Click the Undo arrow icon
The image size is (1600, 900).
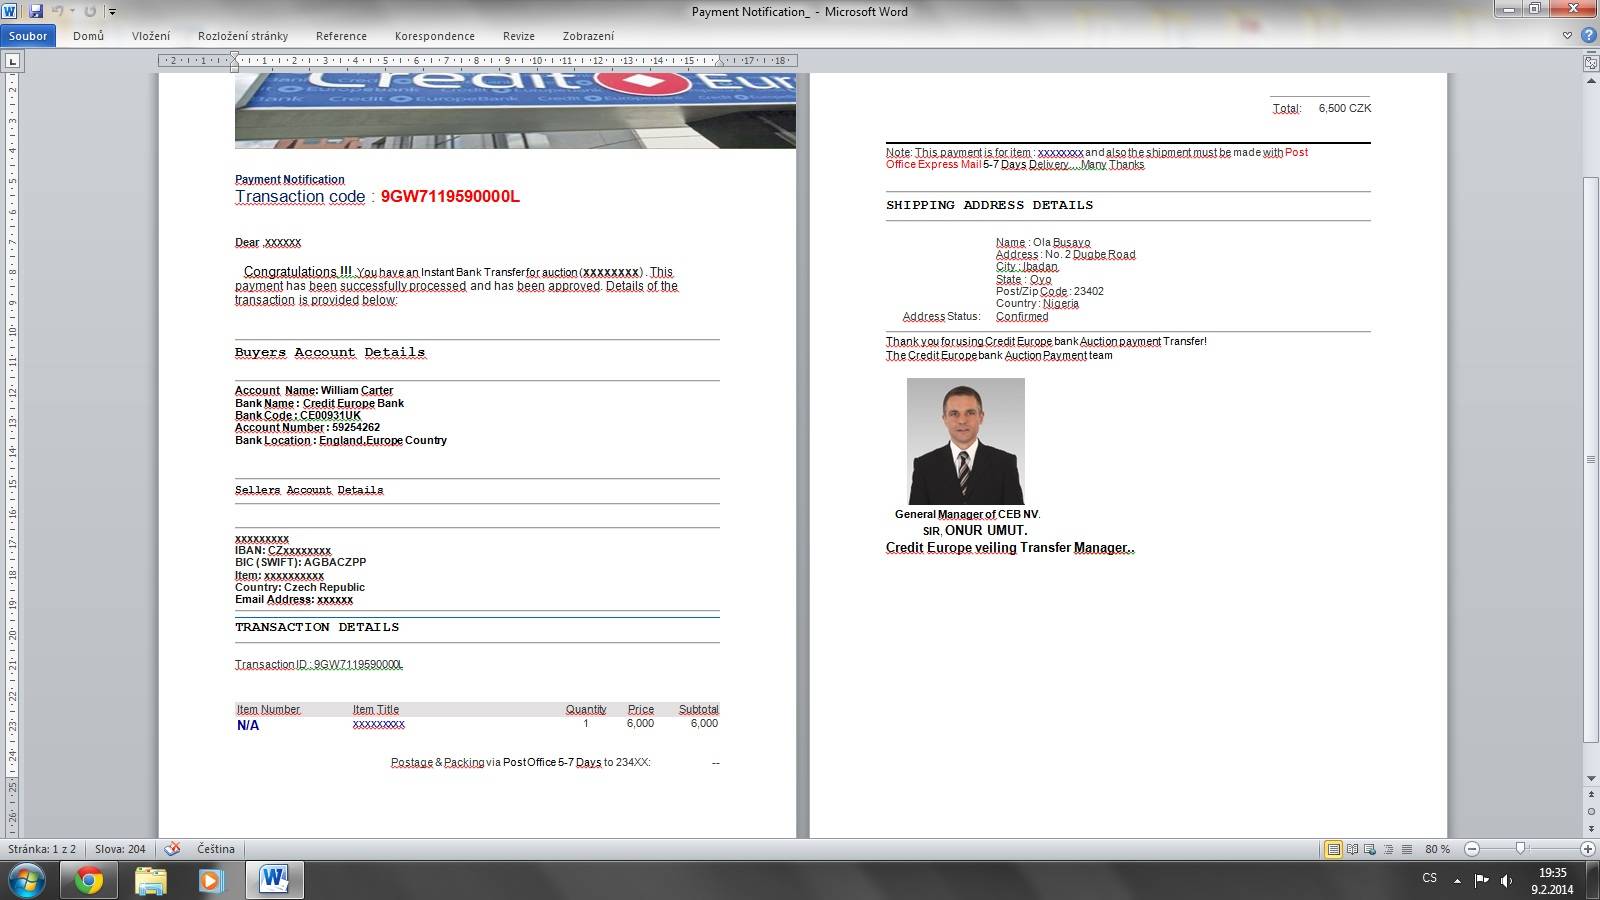click(57, 11)
